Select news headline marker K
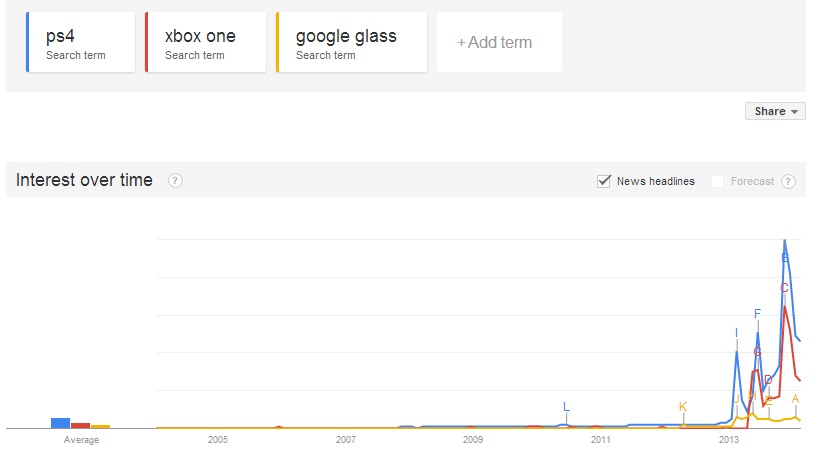Image resolution: width=826 pixels, height=453 pixels. click(x=683, y=407)
